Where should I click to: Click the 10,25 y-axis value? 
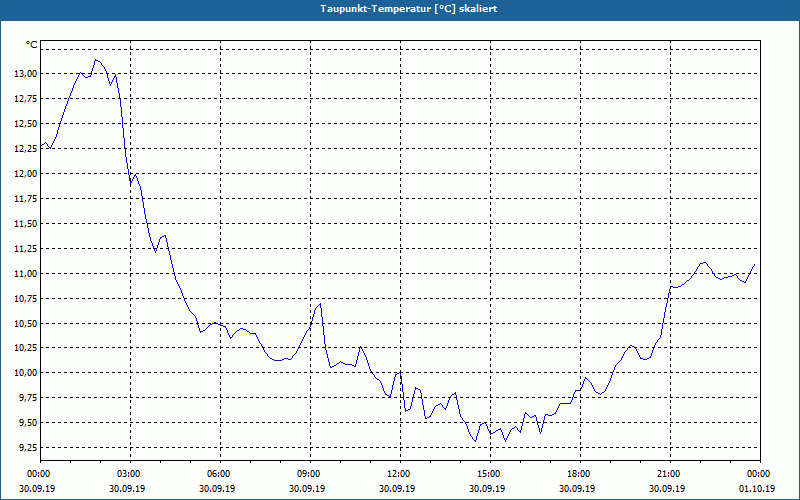click(x=26, y=348)
